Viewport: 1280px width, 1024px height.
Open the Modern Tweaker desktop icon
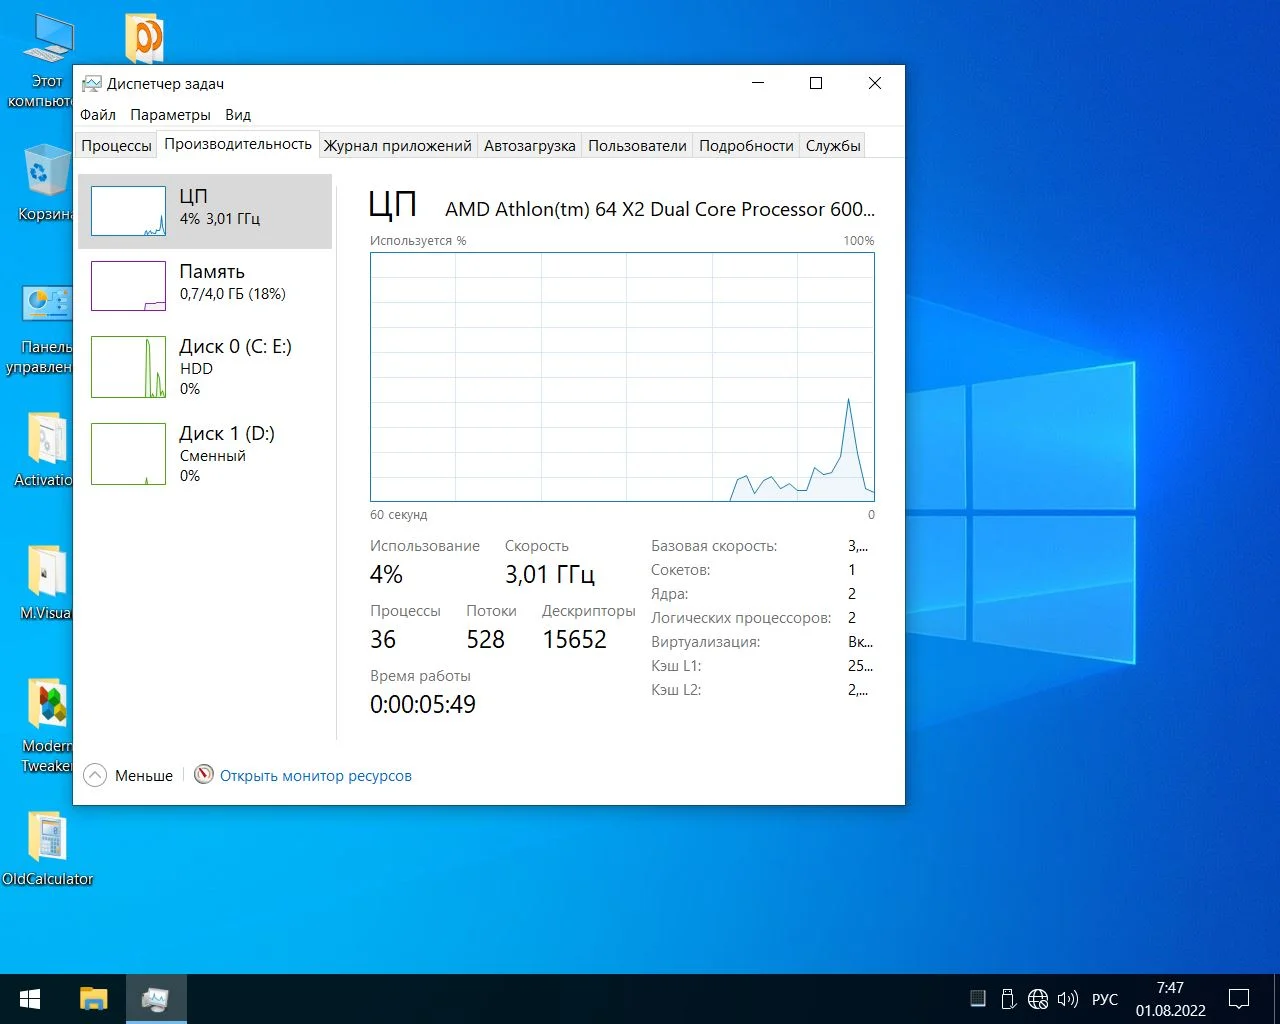[x=47, y=726]
